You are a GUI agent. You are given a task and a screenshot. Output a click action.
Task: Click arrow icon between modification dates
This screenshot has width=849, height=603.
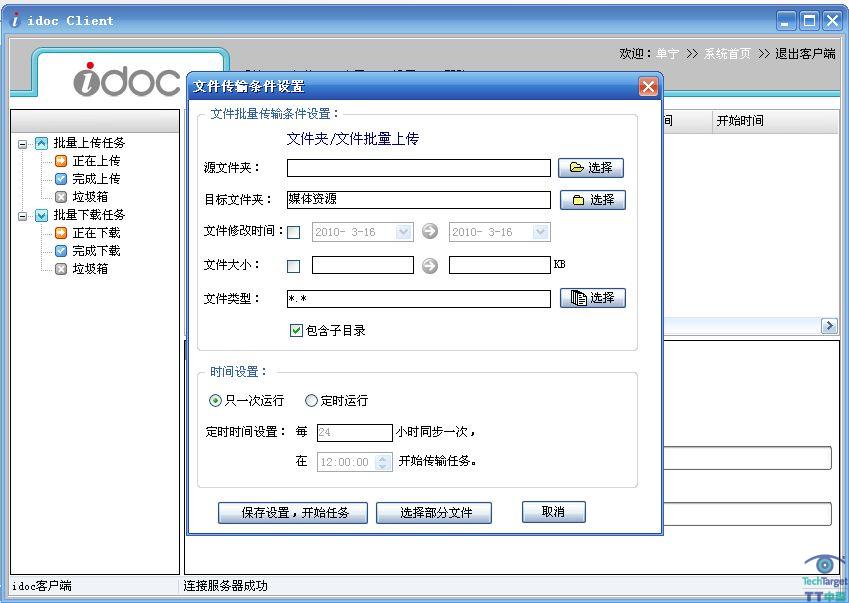pyautogui.click(x=430, y=232)
